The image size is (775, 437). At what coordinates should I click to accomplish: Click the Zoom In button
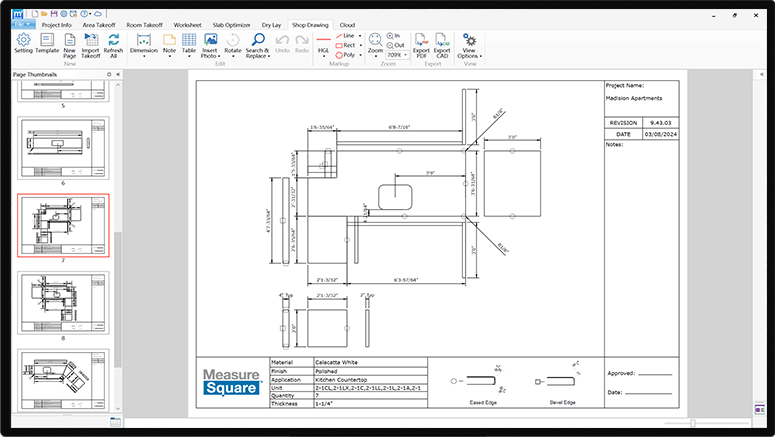coord(394,35)
